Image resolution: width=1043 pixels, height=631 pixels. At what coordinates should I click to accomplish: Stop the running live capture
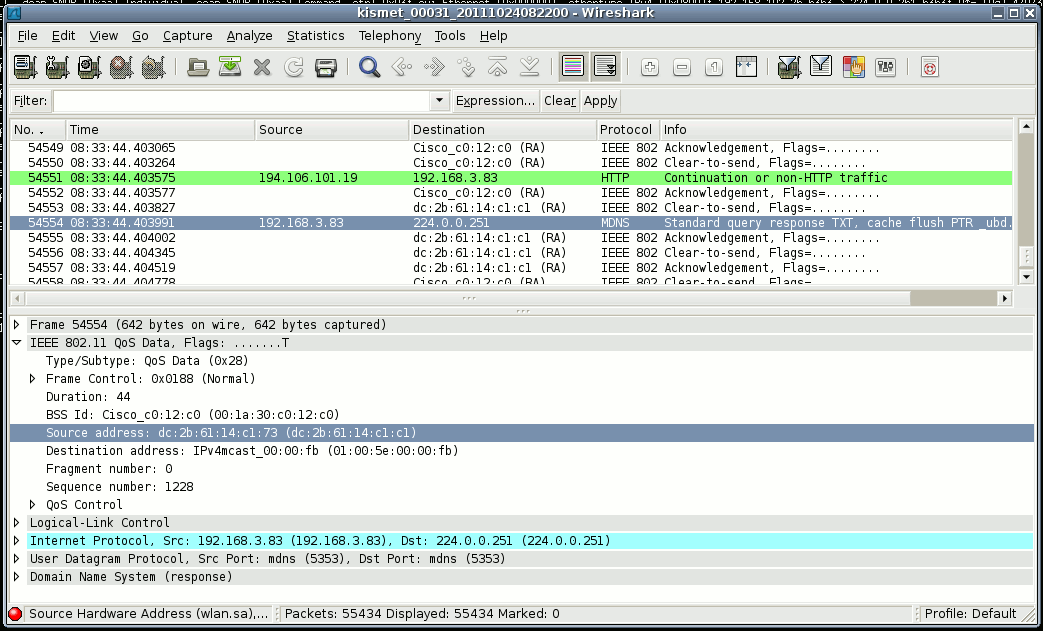[x=121, y=67]
